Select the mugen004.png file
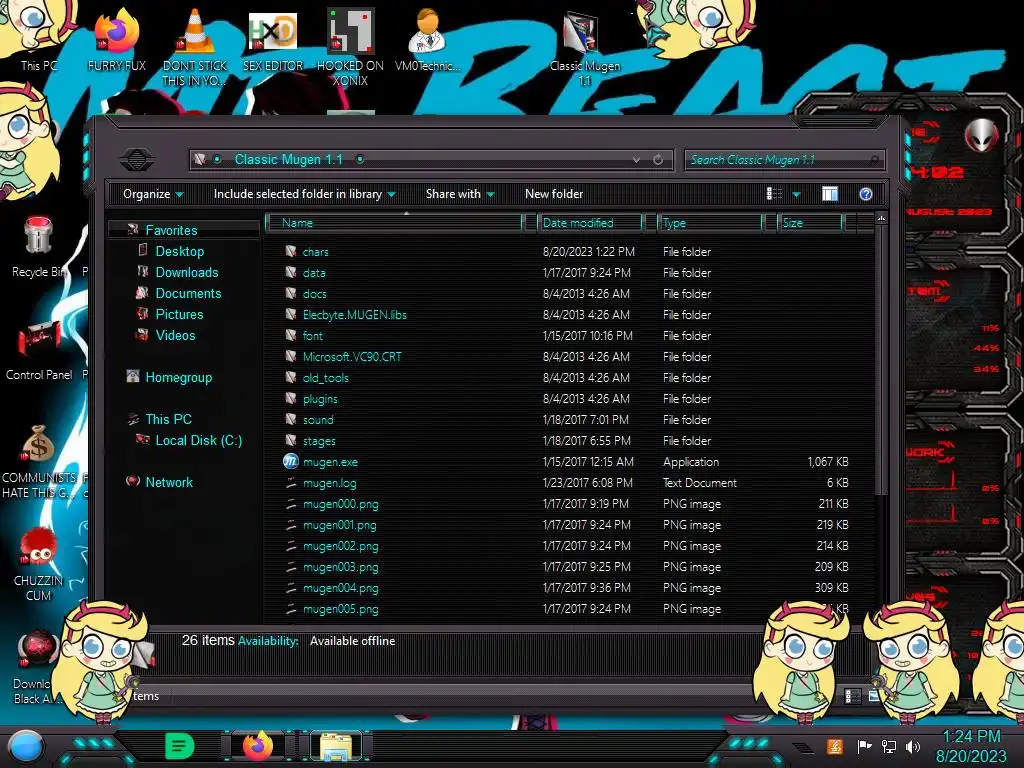This screenshot has height=768, width=1024. pyautogui.click(x=340, y=588)
